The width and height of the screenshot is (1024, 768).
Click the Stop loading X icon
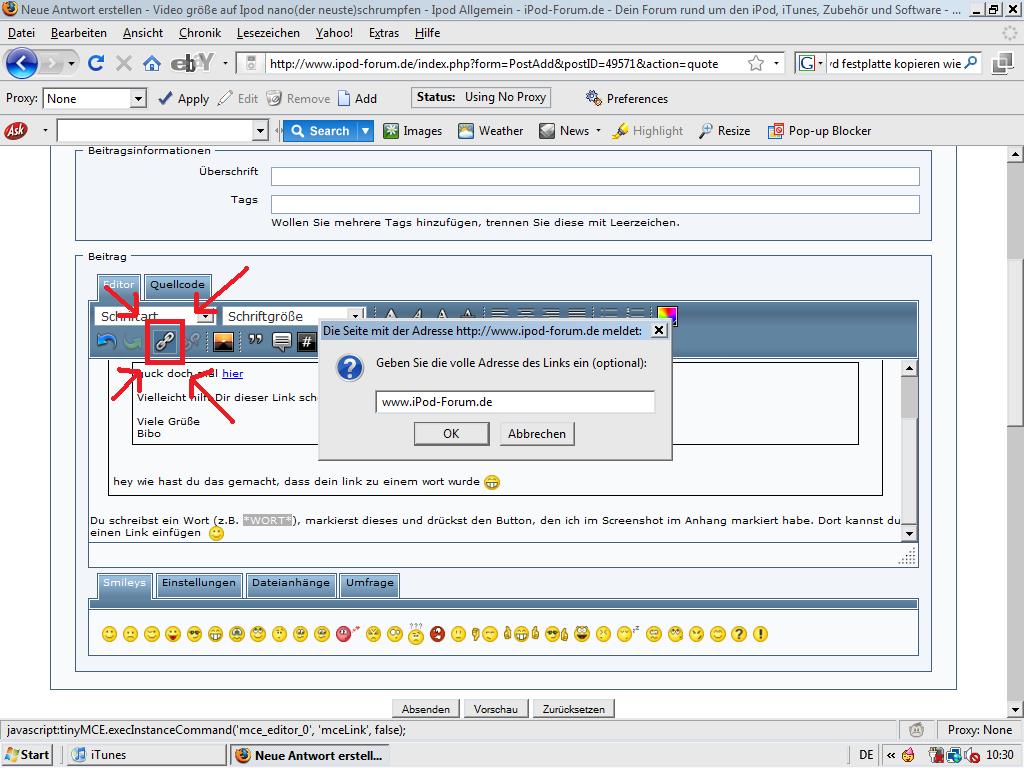pyautogui.click(x=123, y=63)
